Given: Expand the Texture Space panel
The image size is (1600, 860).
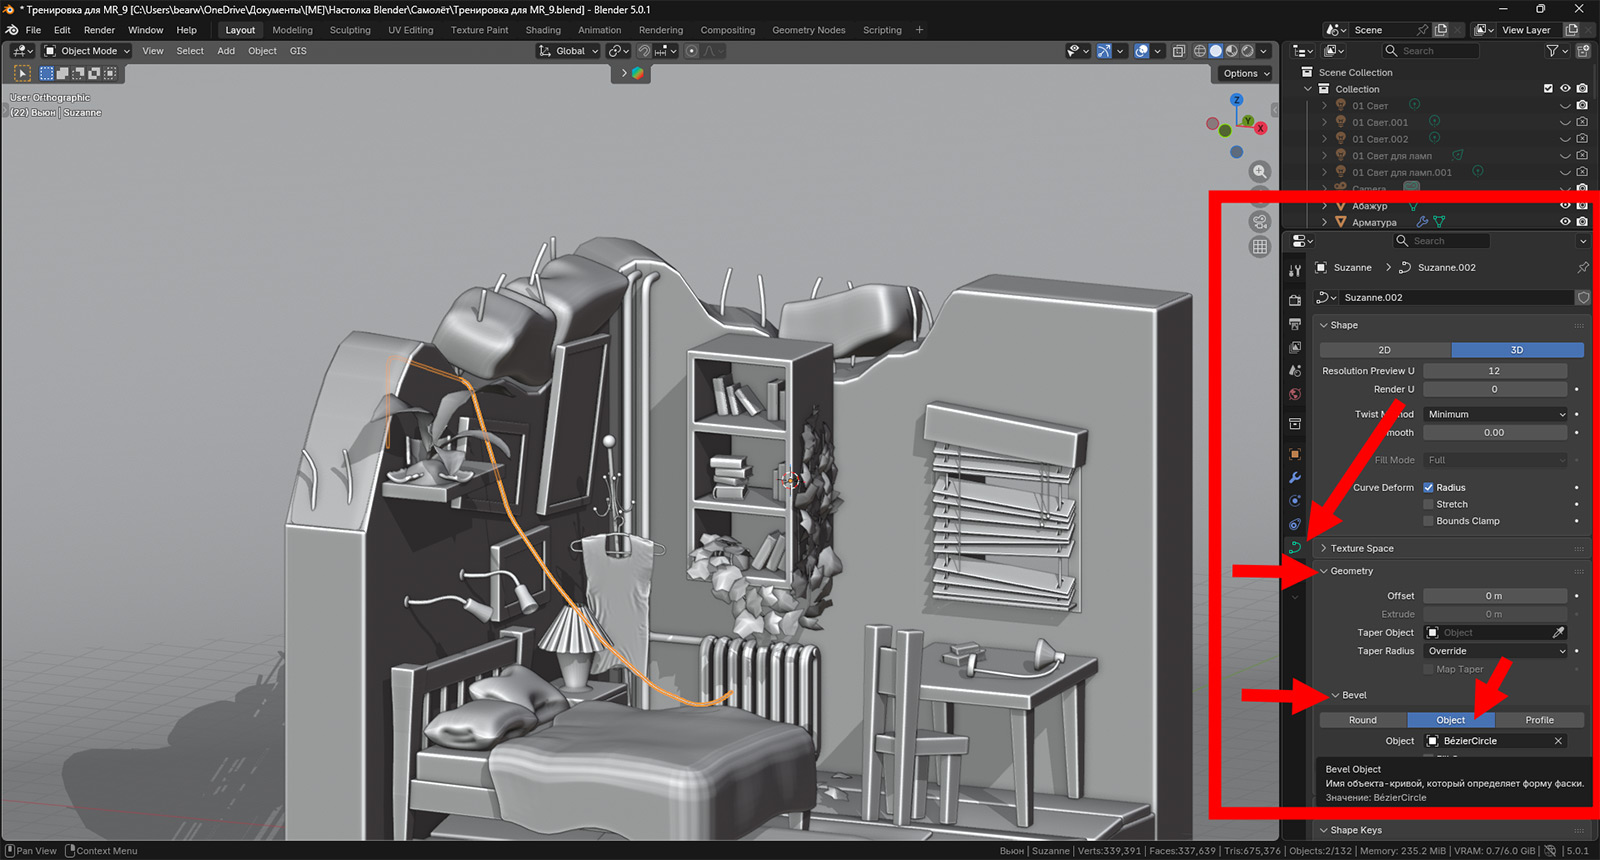Looking at the screenshot, I should click(x=1361, y=549).
